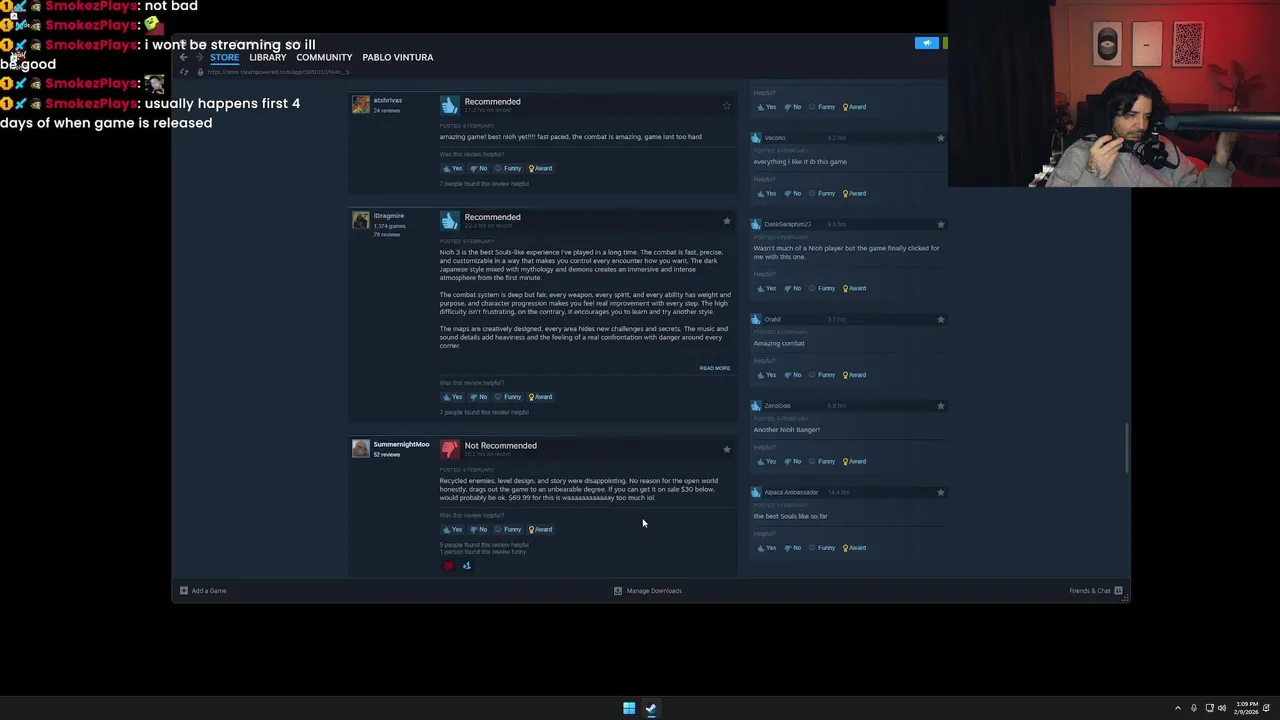Viewport: 1280px width, 720px height.
Task: Click thumbs-up icon beside ZenoGas name
Action: [756, 406]
